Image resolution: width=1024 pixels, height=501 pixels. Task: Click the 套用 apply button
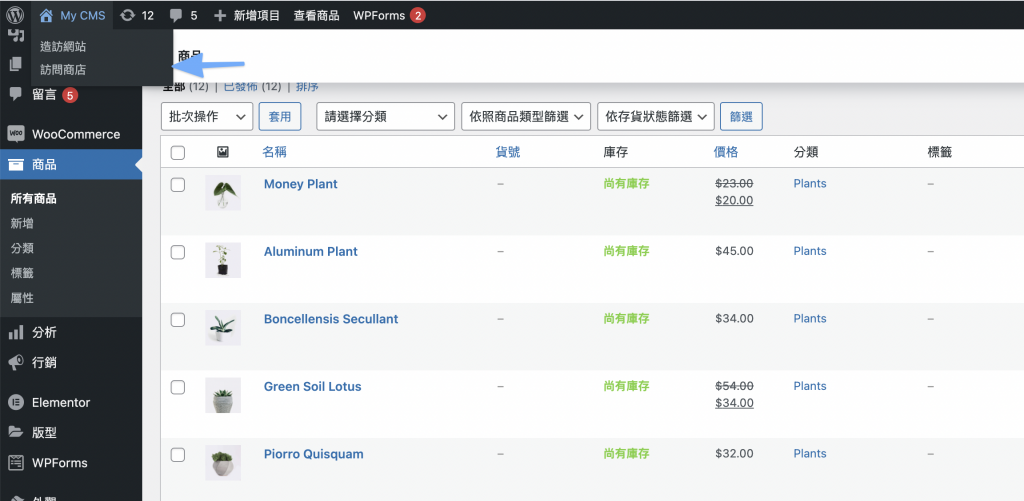pos(280,116)
